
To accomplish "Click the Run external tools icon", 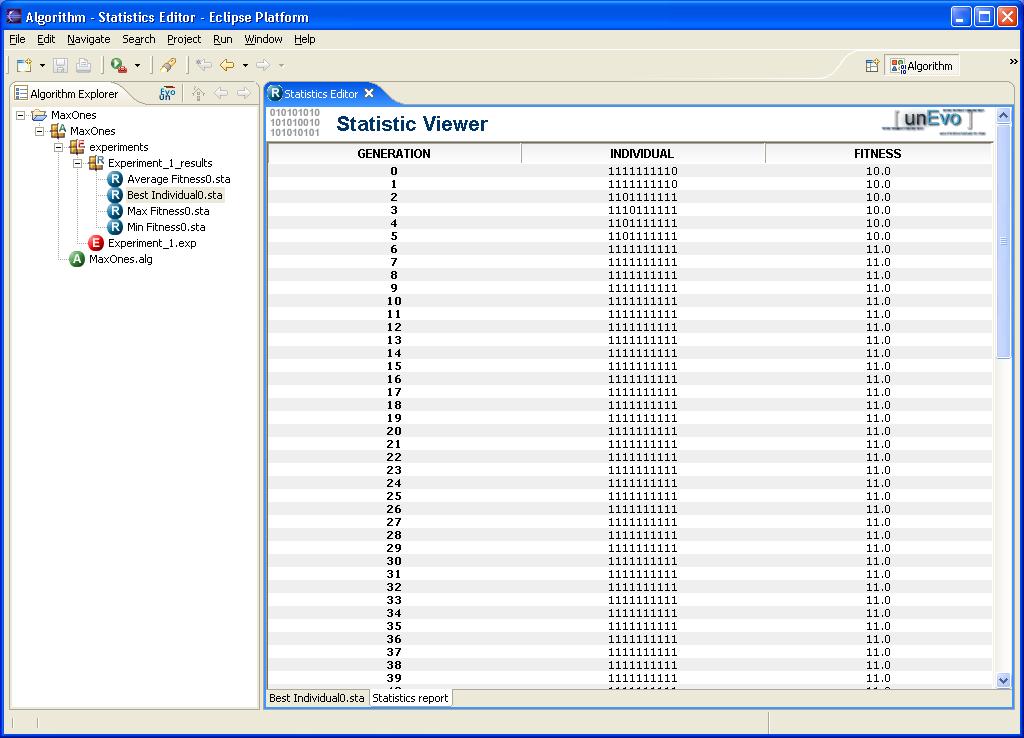I will click(119, 65).
